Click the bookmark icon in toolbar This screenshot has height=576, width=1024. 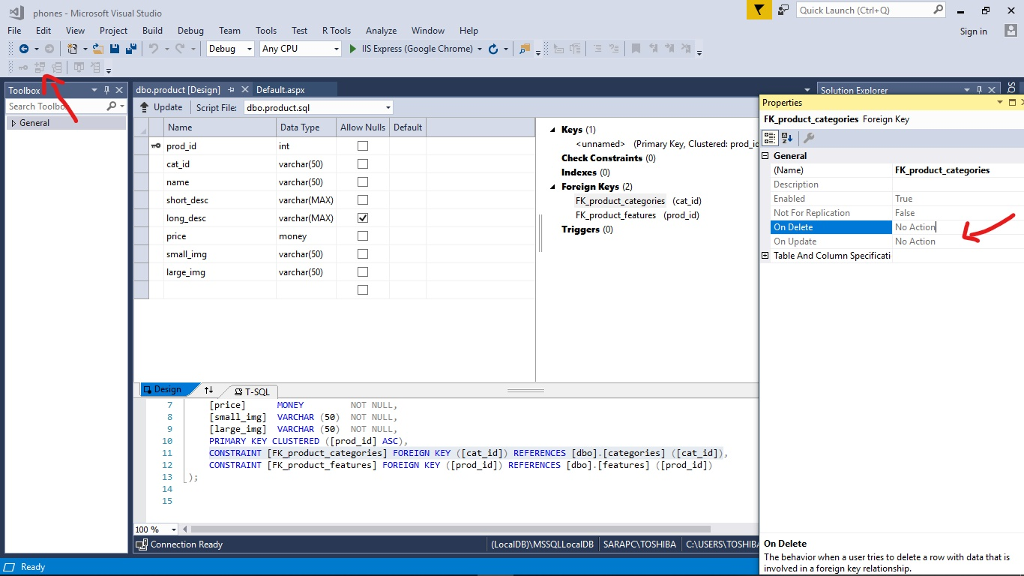click(635, 49)
